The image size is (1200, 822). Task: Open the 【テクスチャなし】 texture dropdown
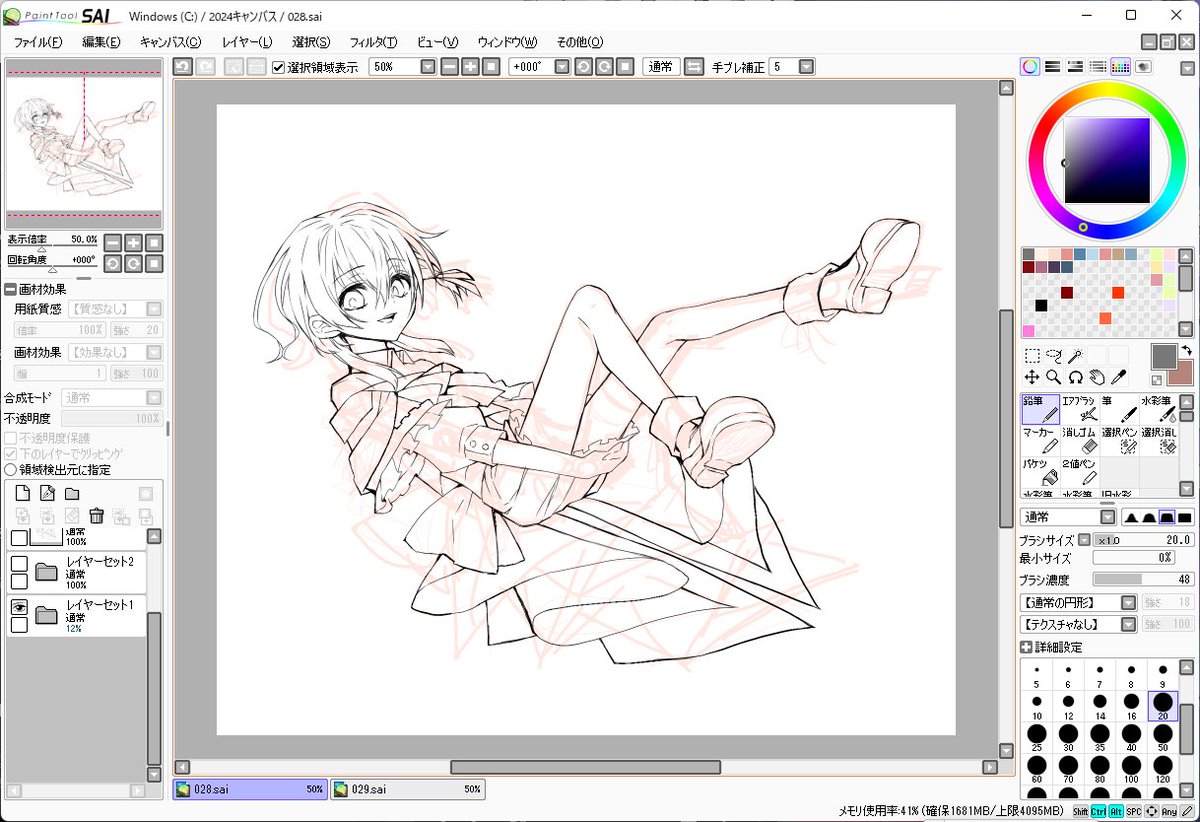point(1128,624)
